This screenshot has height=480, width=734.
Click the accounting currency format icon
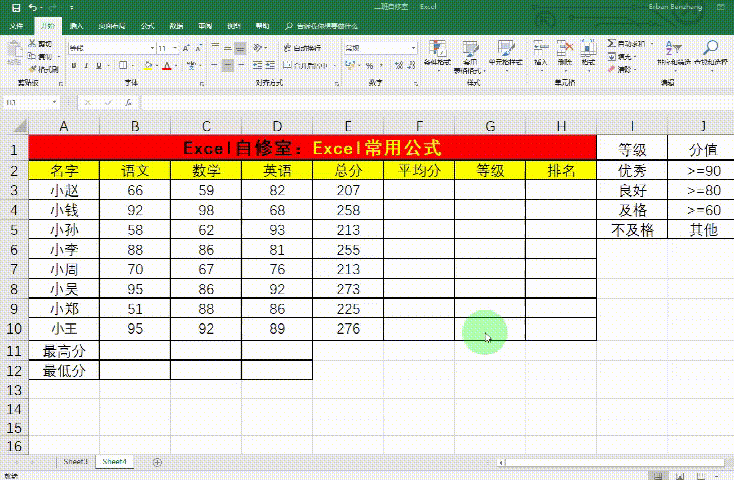[x=350, y=66]
